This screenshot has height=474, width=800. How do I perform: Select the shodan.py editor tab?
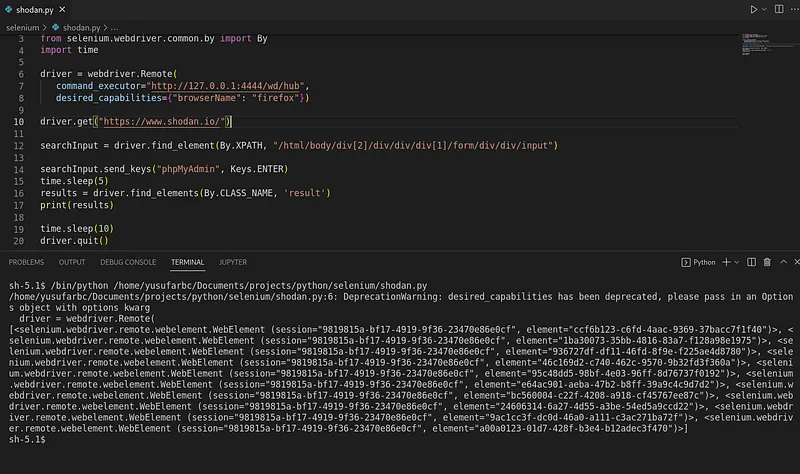[35, 9]
